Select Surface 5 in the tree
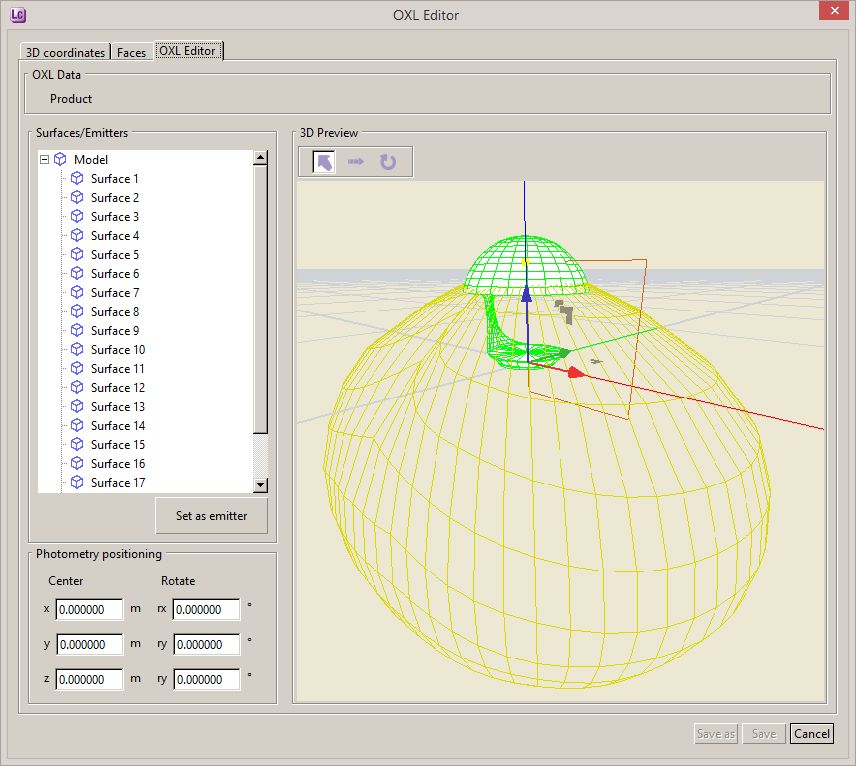Viewport: 856px width, 766px height. tap(115, 254)
